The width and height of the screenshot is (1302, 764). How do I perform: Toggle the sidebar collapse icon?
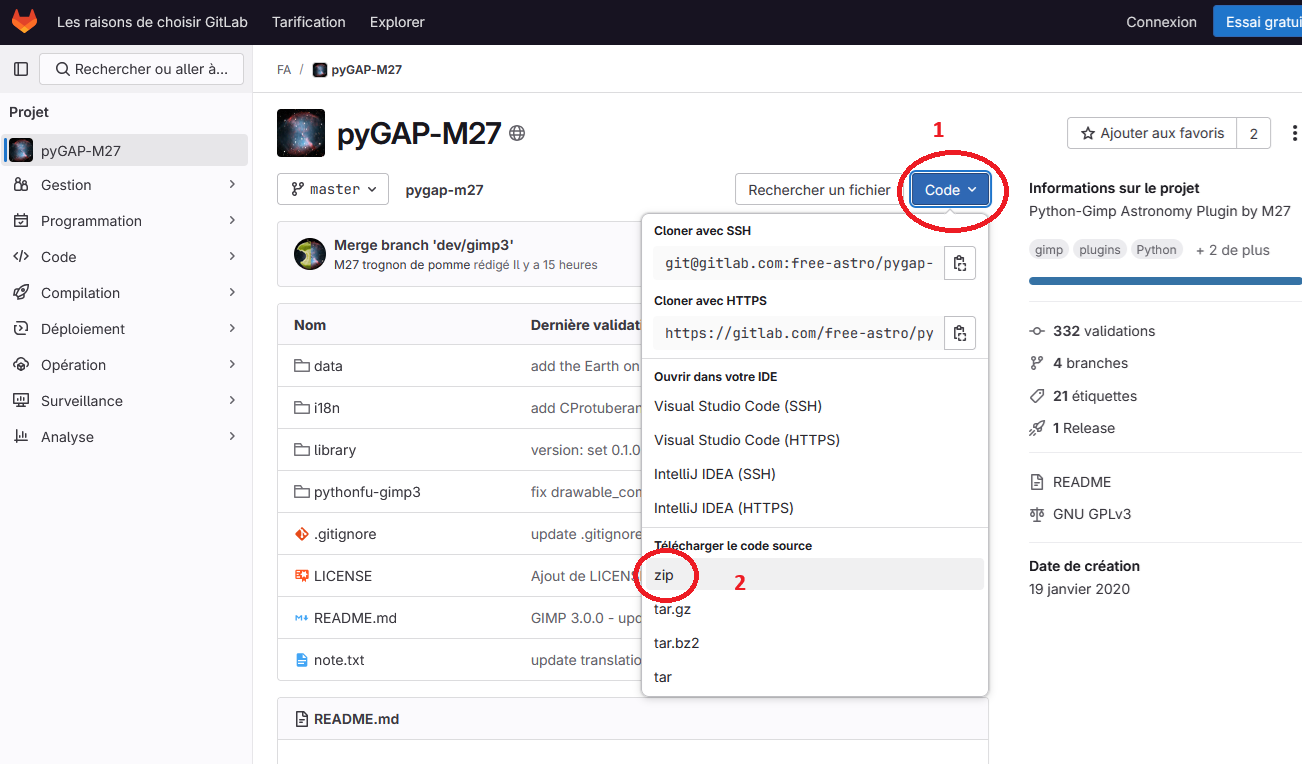point(21,69)
